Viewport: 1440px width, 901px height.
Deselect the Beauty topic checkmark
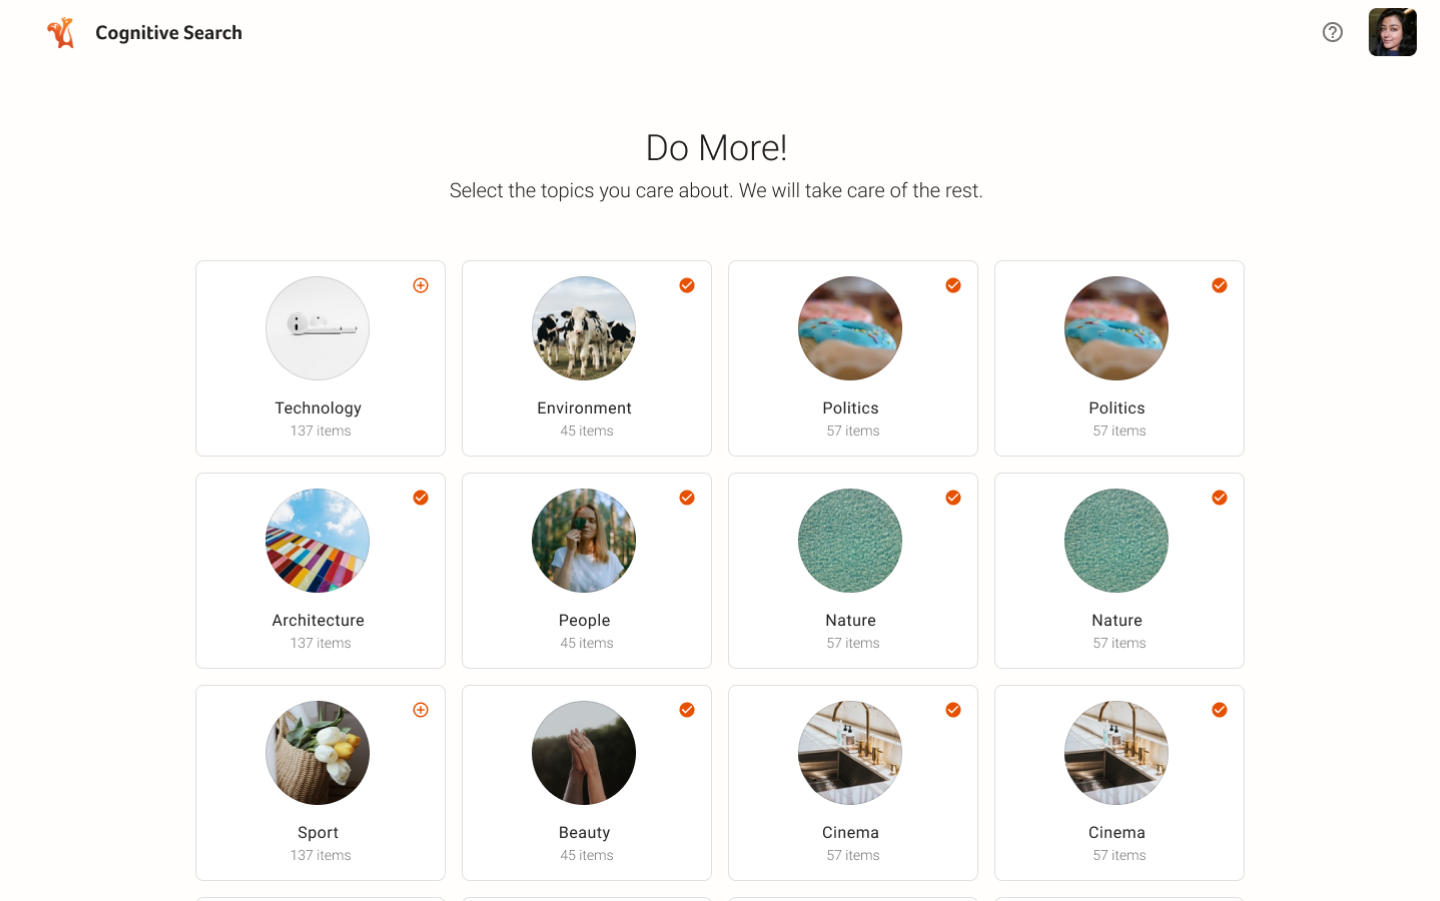coord(687,710)
